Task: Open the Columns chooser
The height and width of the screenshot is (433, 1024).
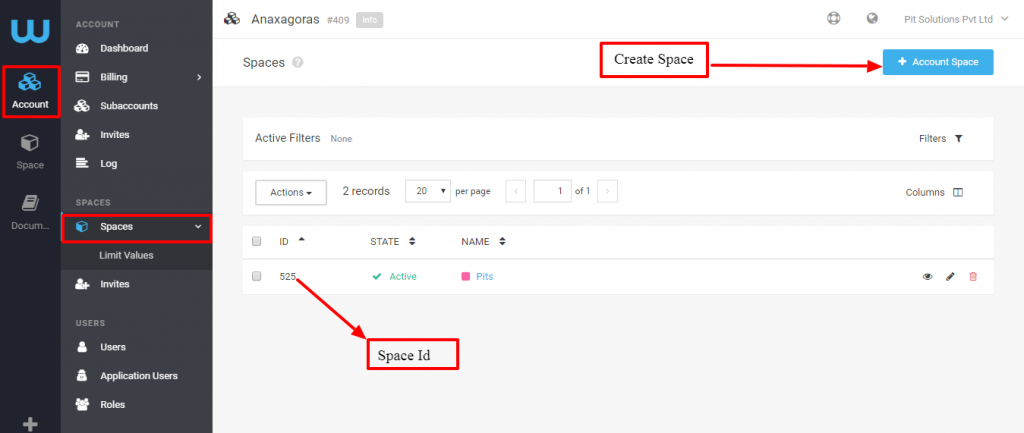Action: click(935, 193)
